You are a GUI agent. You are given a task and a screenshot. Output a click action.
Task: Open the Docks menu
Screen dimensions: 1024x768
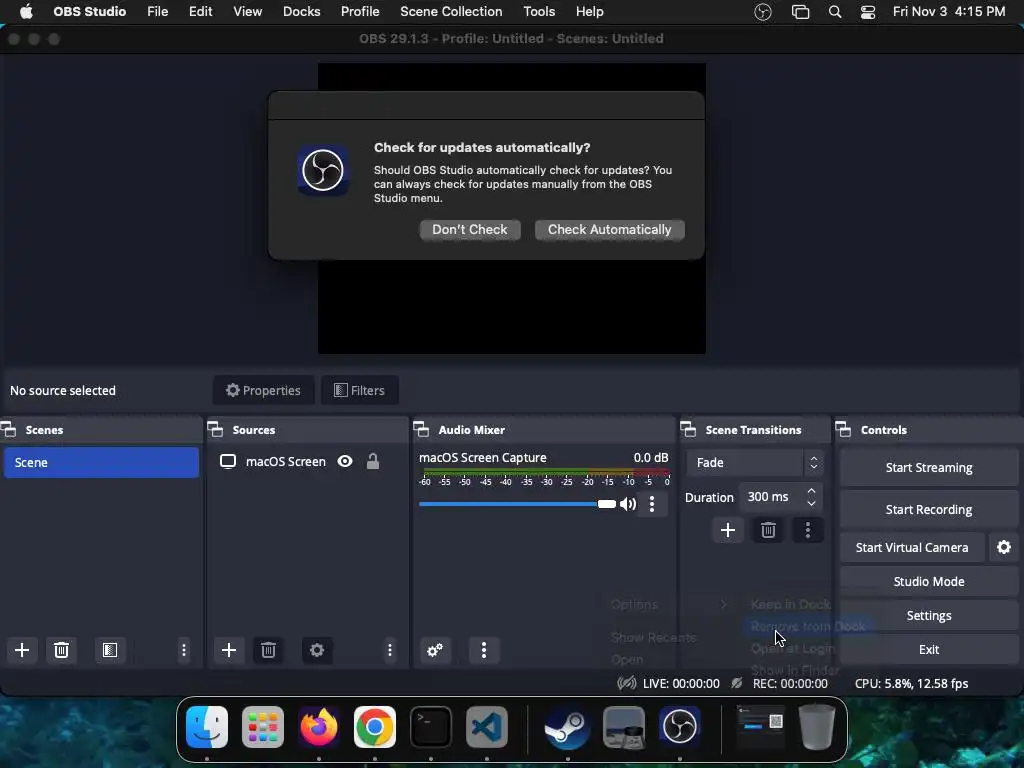tap(302, 12)
